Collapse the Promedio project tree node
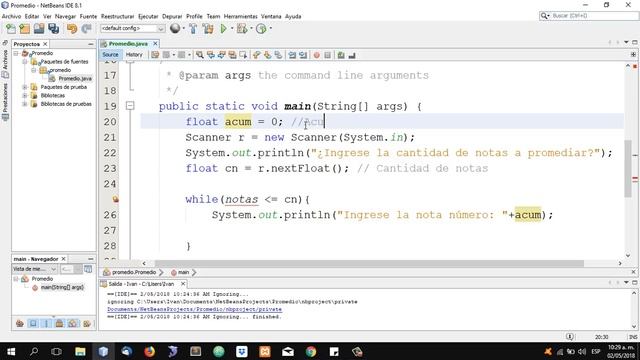This screenshot has width=640, height=360. (x=16, y=53)
